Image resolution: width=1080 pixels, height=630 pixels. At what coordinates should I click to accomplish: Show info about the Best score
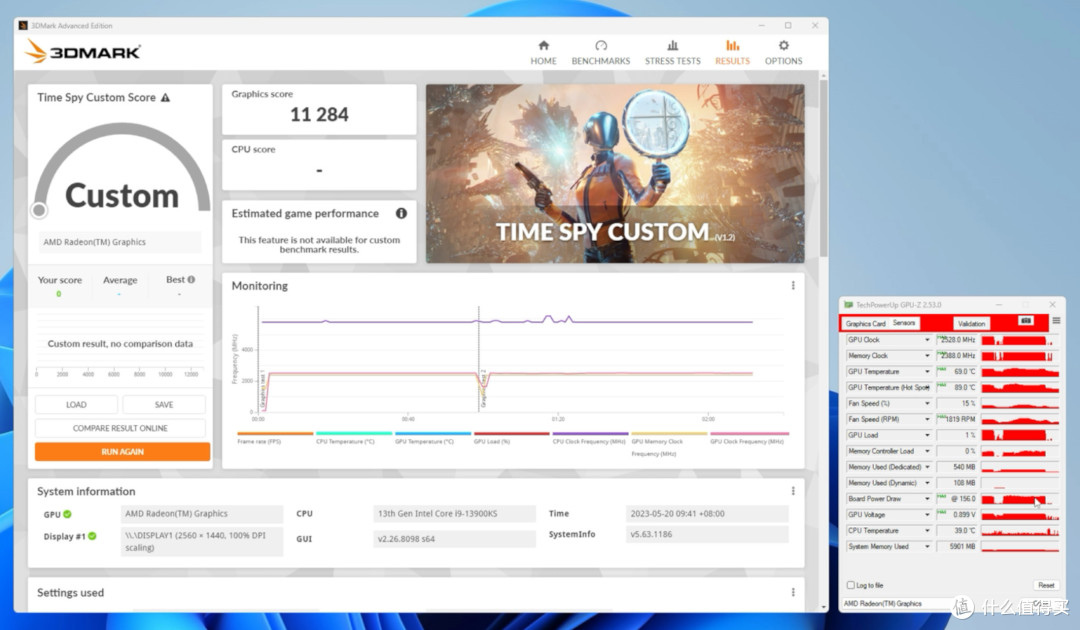191,280
